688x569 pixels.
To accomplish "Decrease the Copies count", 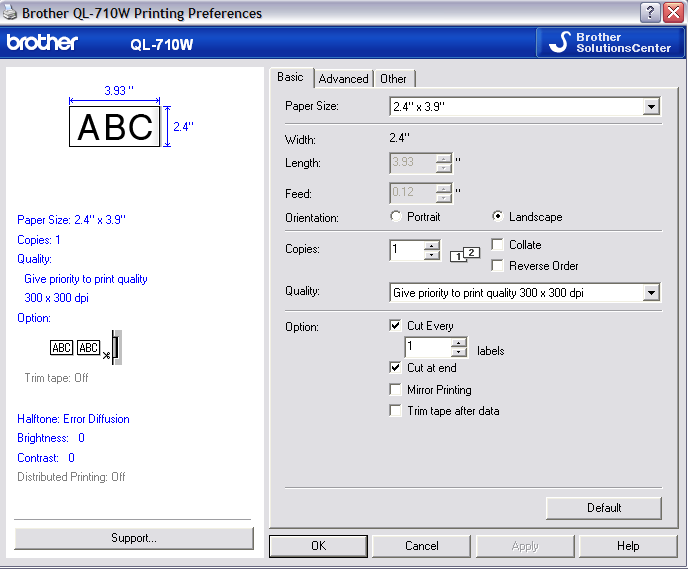I will click(432, 255).
